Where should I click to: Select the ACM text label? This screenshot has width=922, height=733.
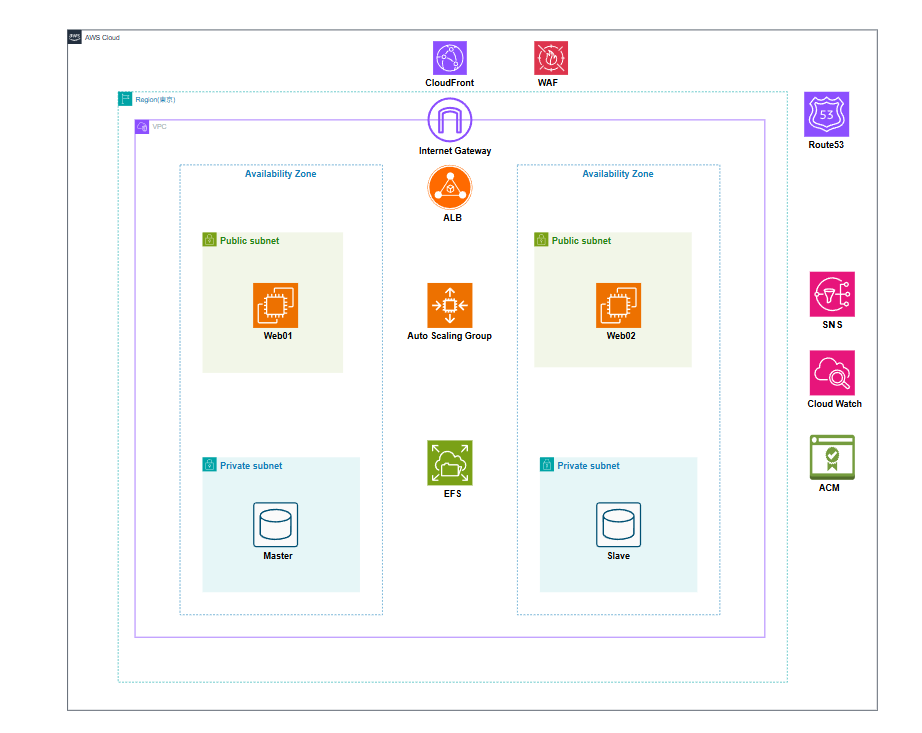pos(830,488)
